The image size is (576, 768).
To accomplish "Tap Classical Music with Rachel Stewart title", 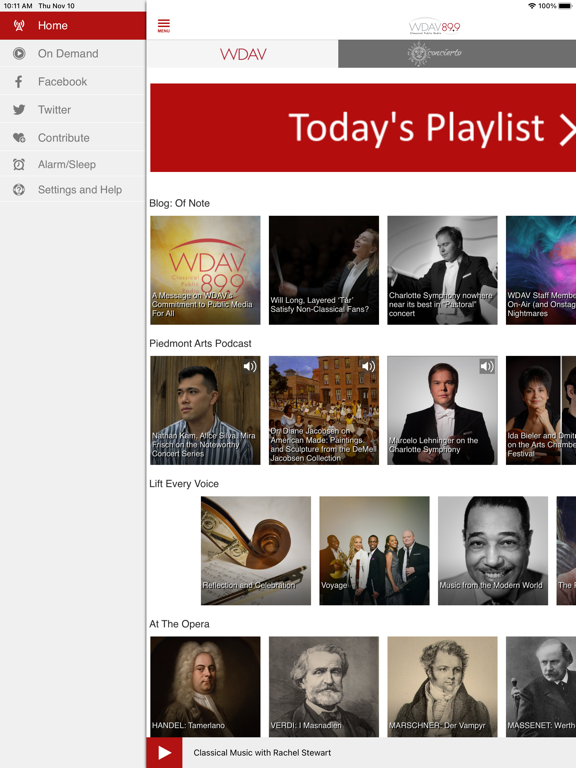I will (x=262, y=753).
